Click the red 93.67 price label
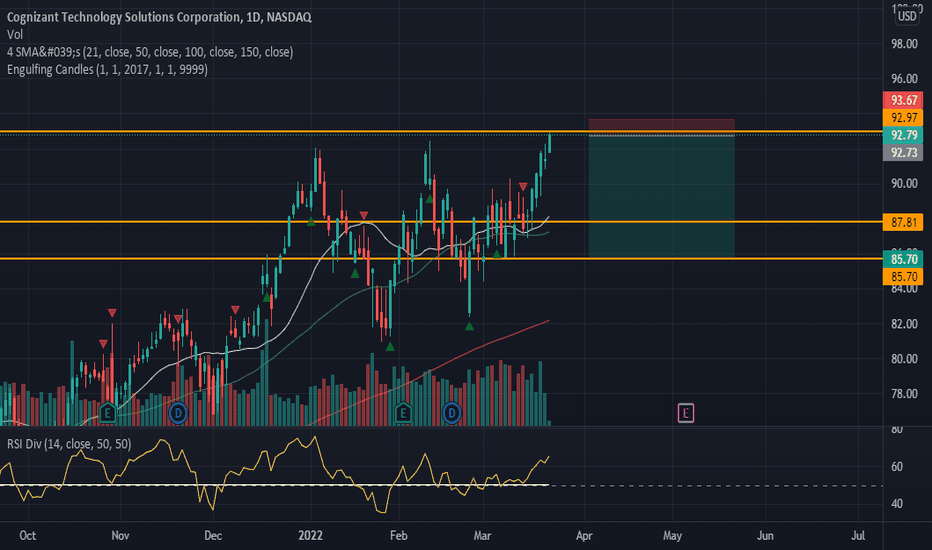932x550 pixels. (903, 100)
